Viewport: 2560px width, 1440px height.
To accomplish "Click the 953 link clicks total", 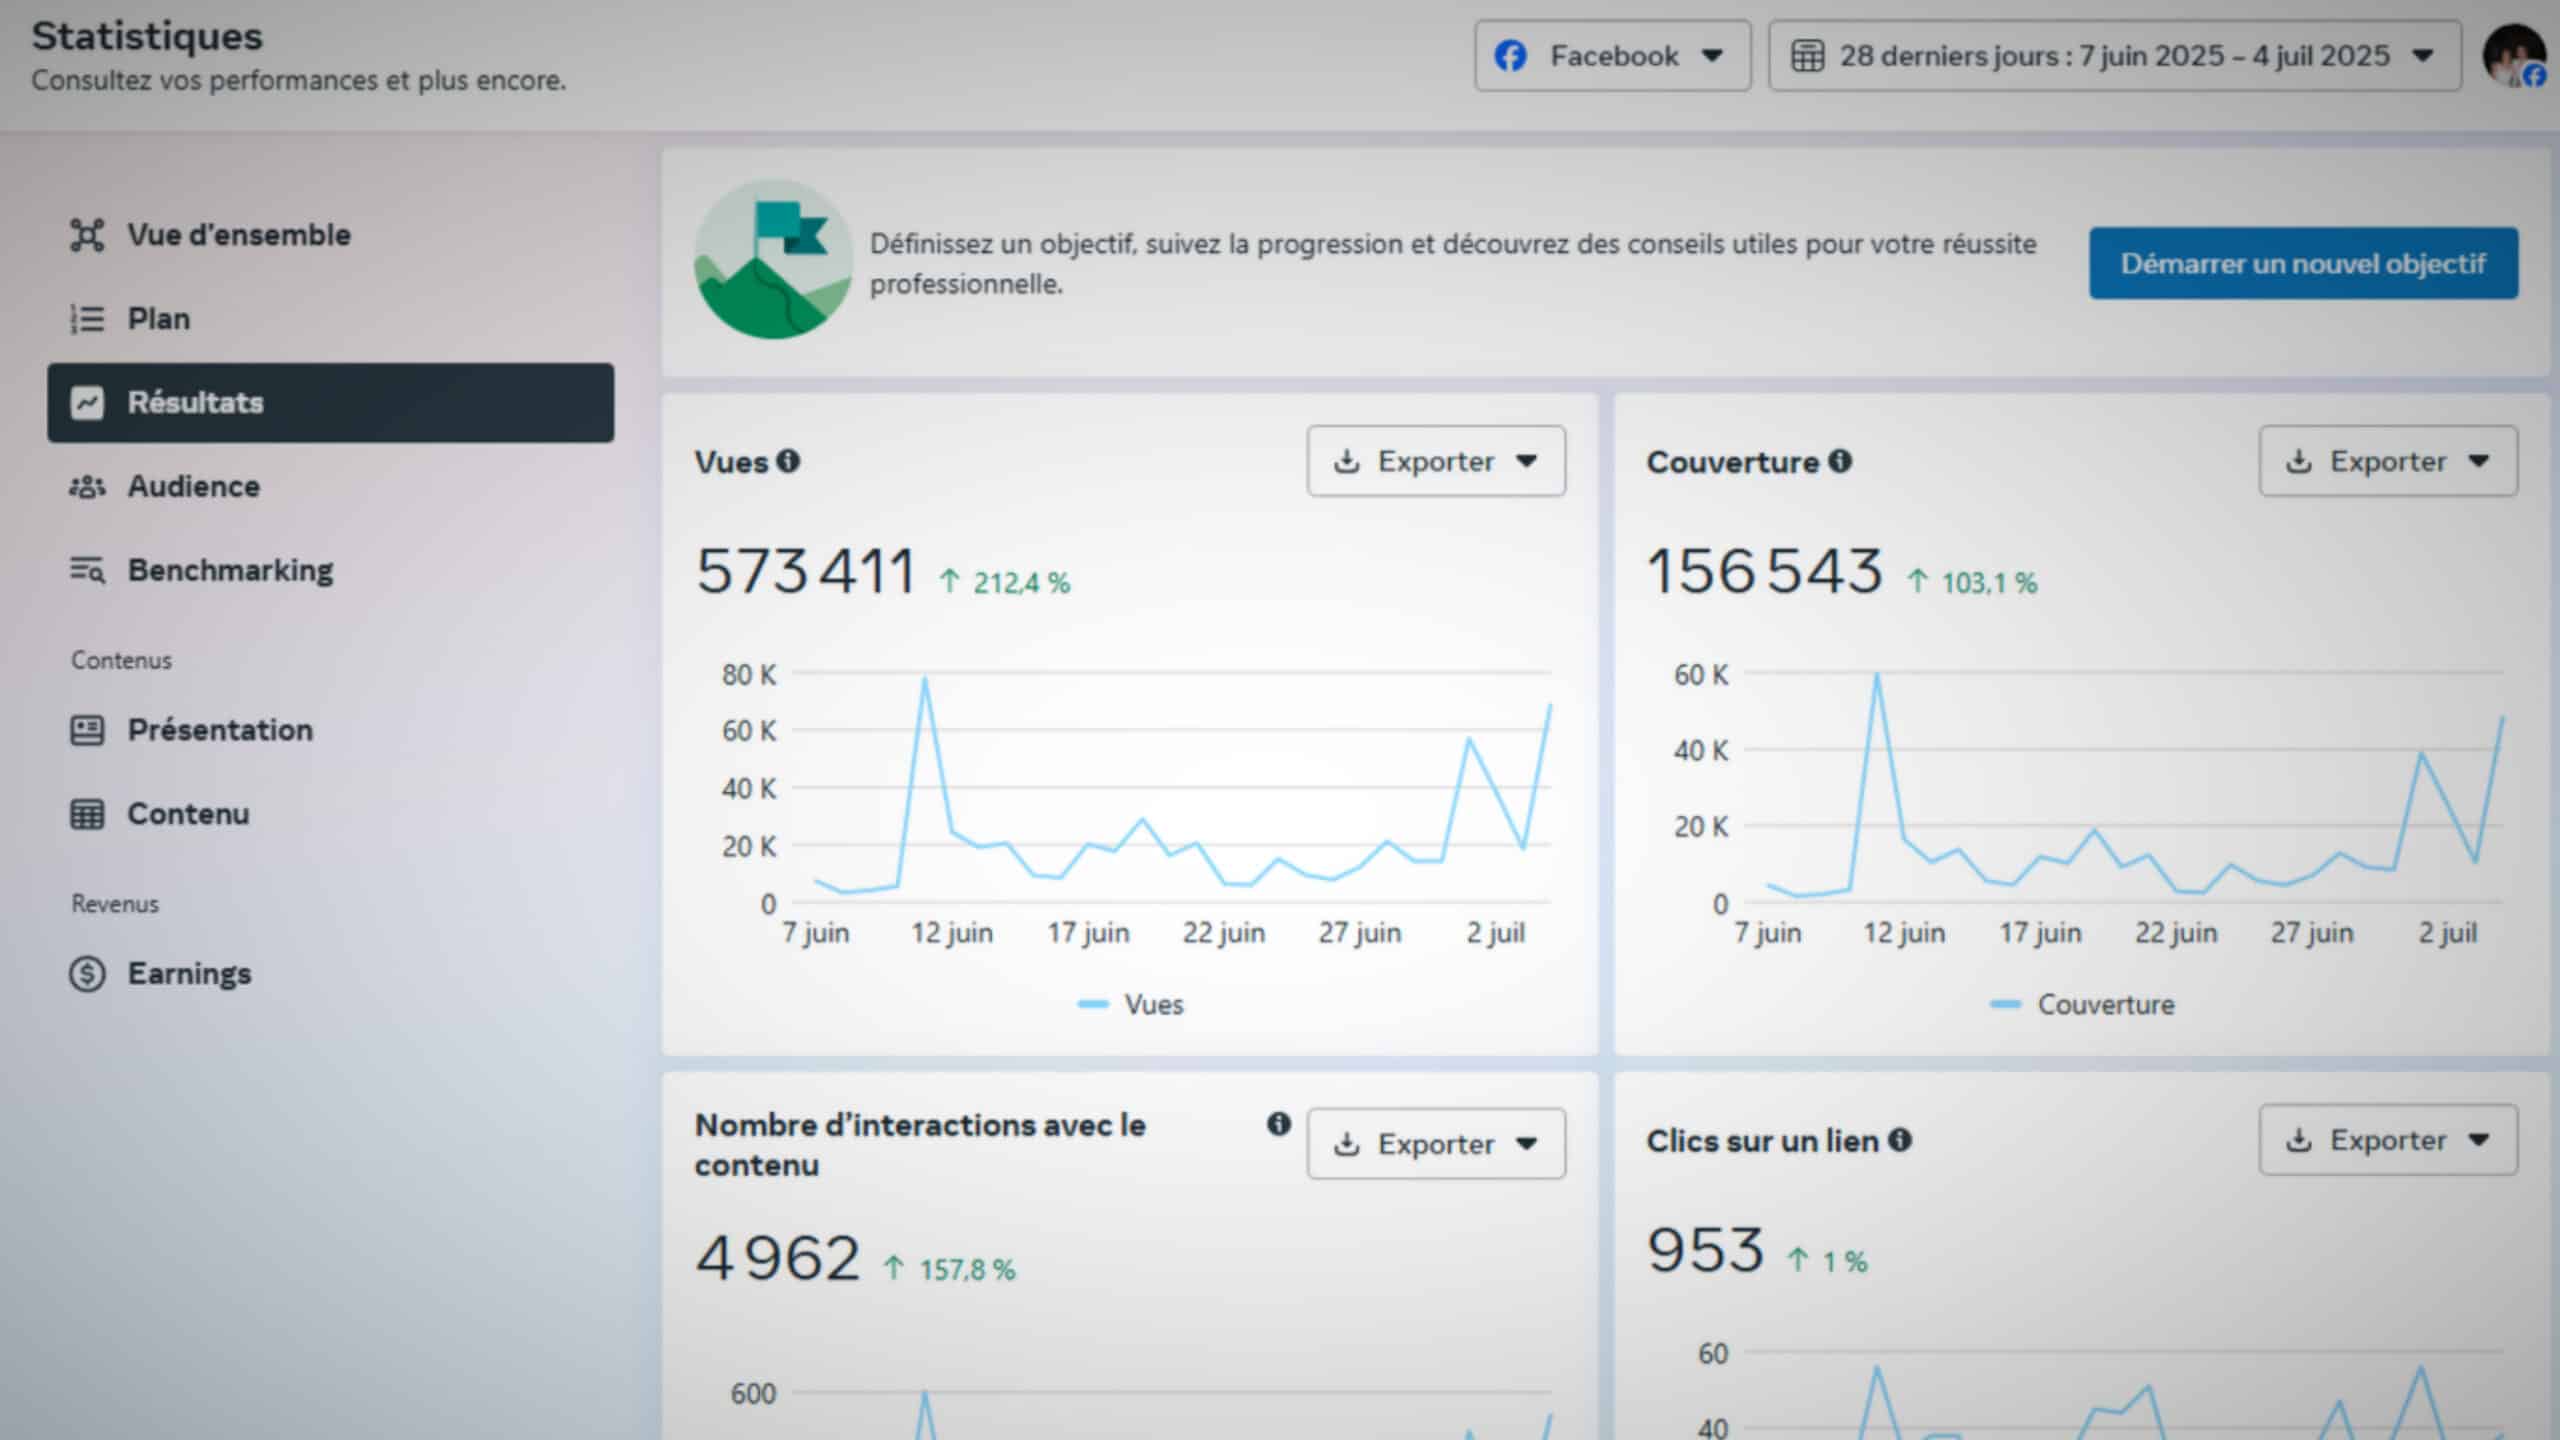I will [1705, 1250].
